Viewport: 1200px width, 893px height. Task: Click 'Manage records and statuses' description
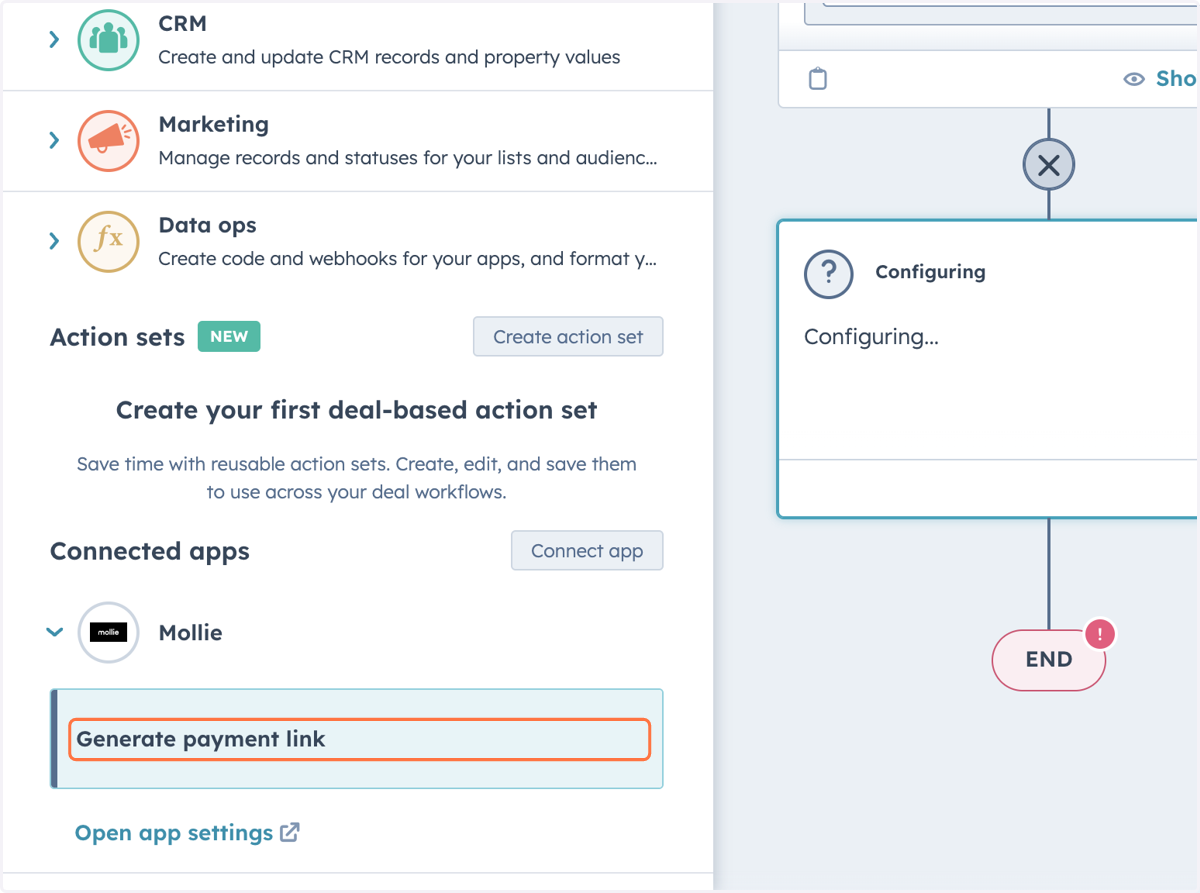coord(408,158)
